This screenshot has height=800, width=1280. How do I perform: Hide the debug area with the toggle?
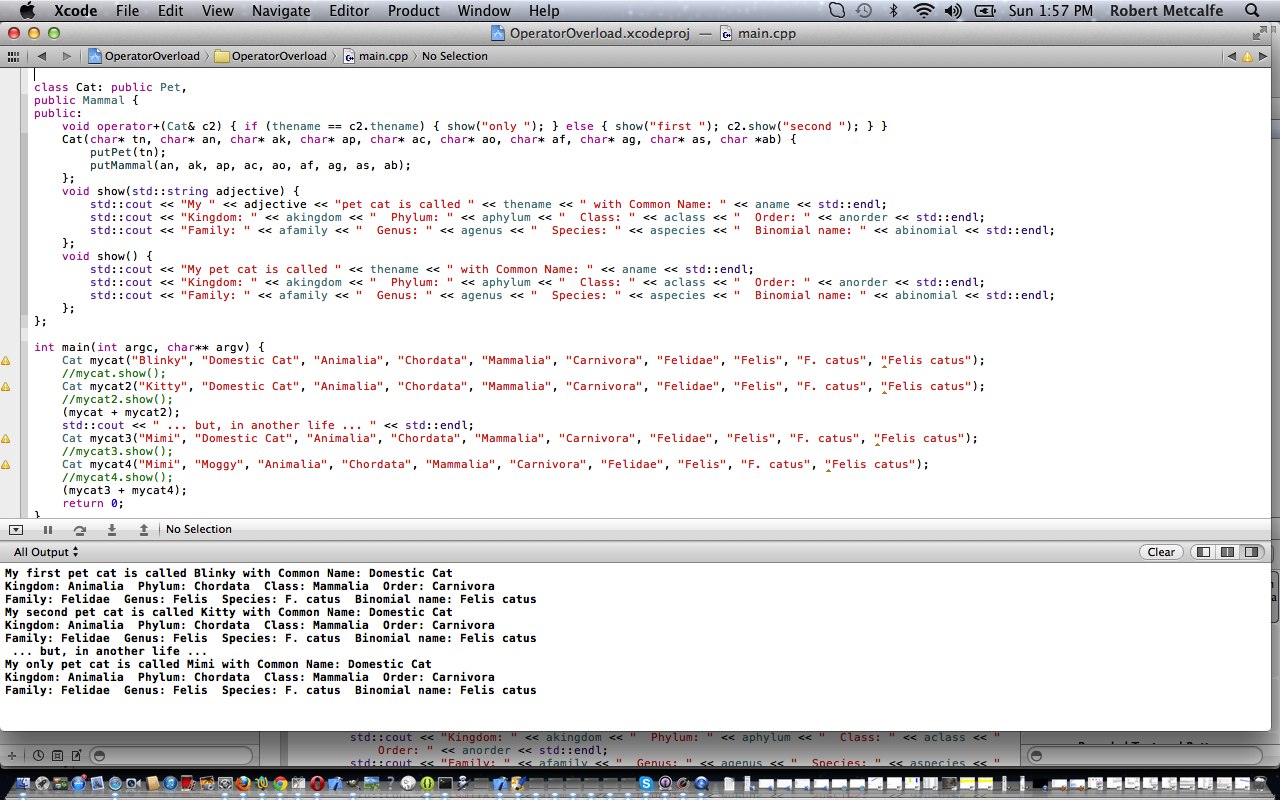pyautogui.click(x=15, y=529)
